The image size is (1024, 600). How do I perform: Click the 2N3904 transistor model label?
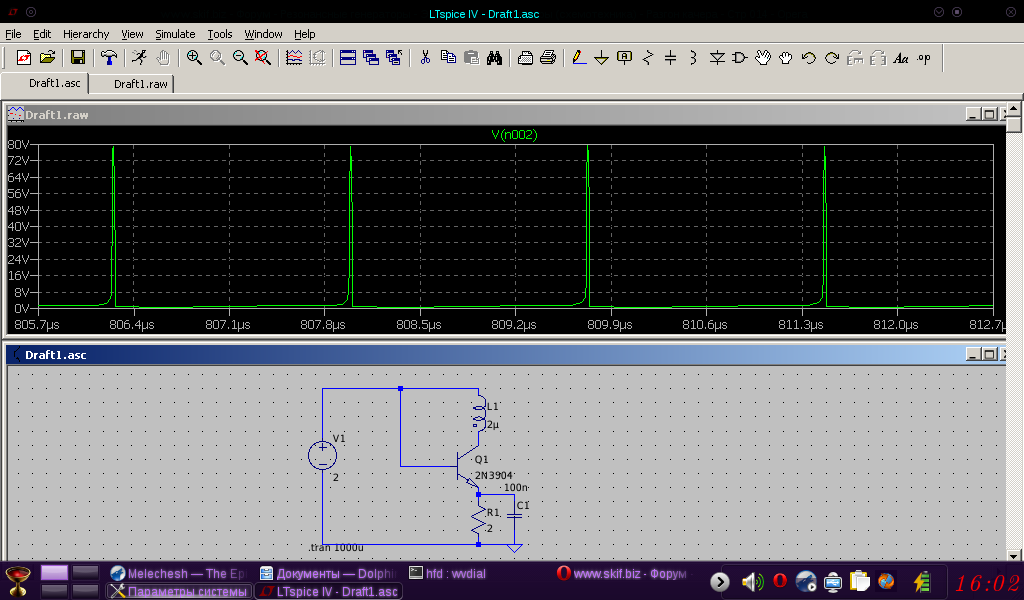pyautogui.click(x=494, y=475)
